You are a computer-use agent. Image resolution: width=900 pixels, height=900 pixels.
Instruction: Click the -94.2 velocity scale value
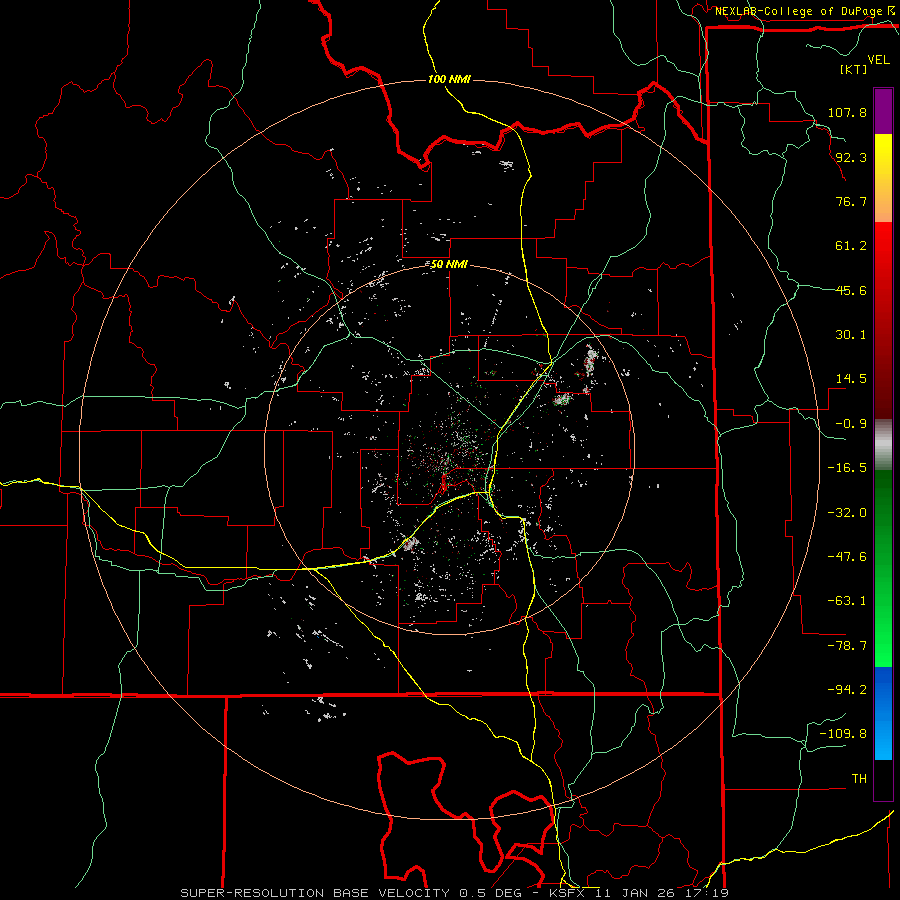tap(847, 690)
